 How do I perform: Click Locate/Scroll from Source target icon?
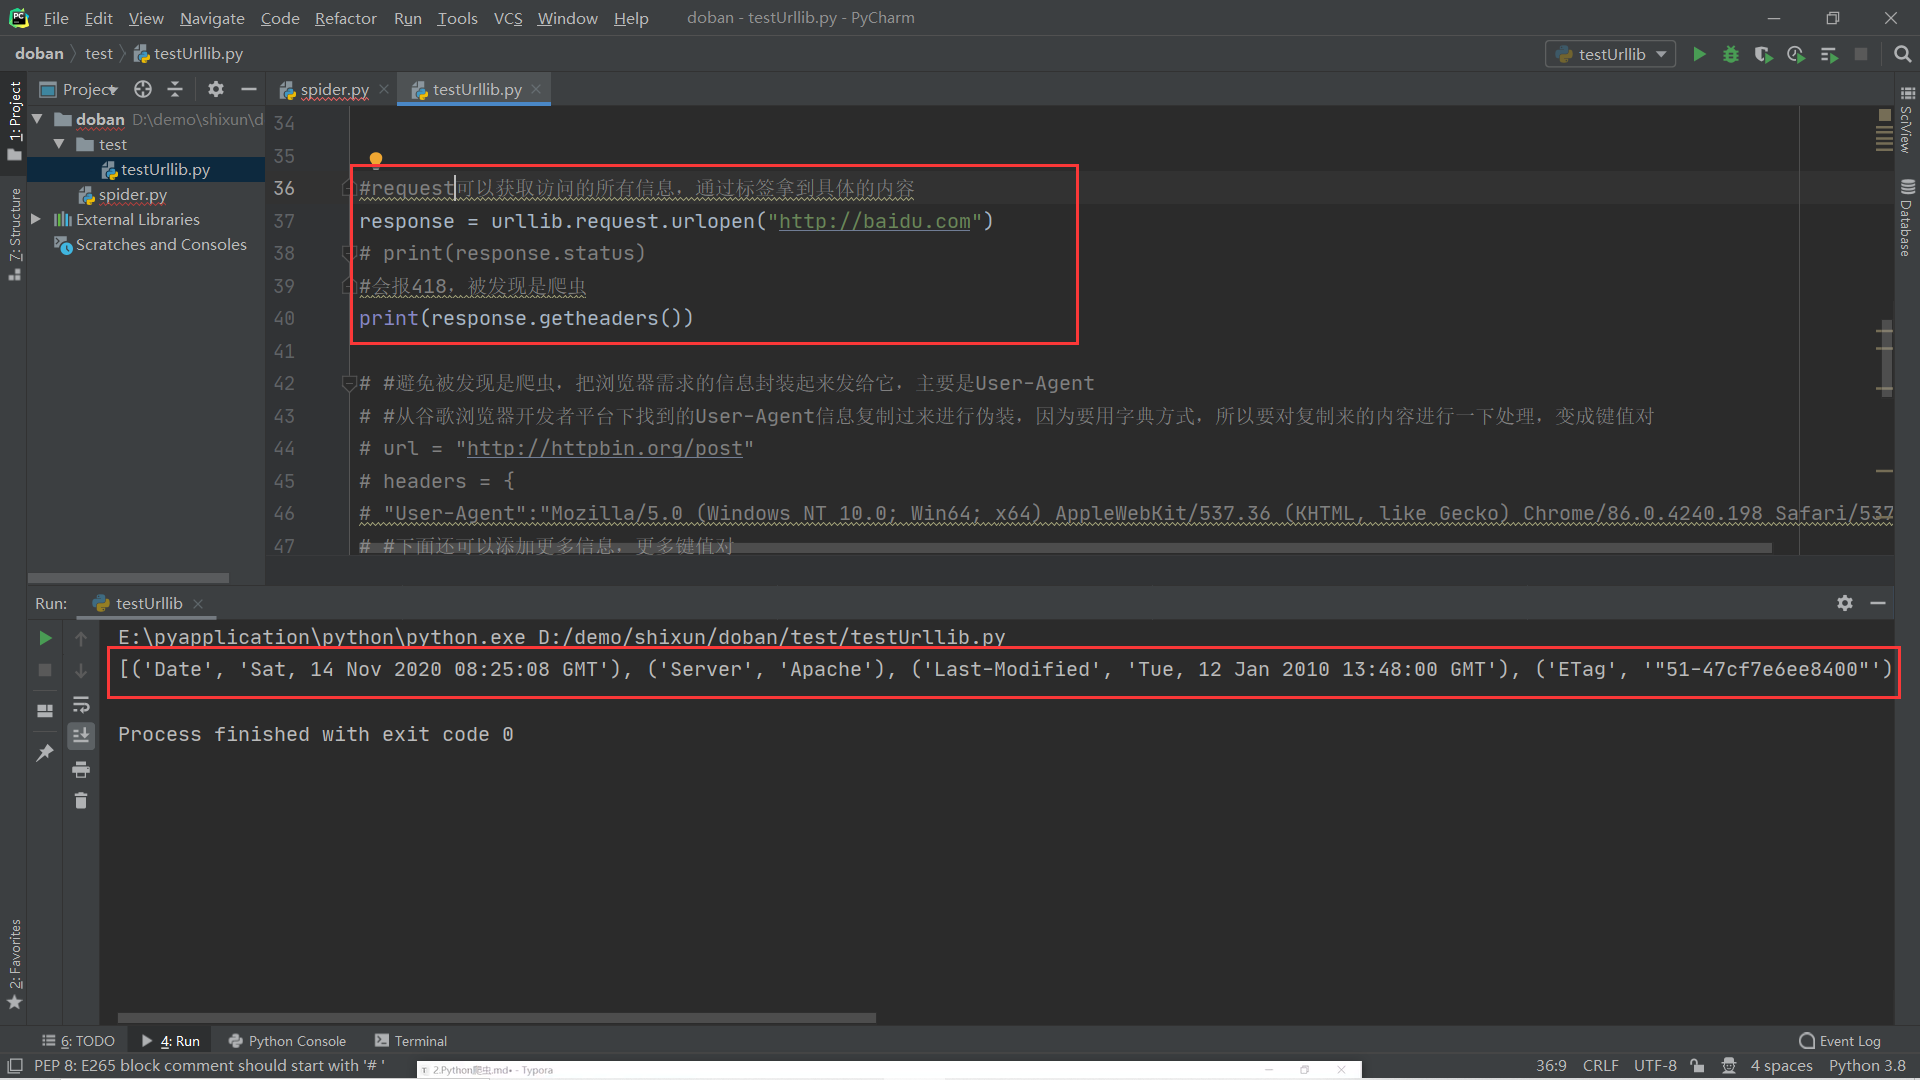[143, 90]
